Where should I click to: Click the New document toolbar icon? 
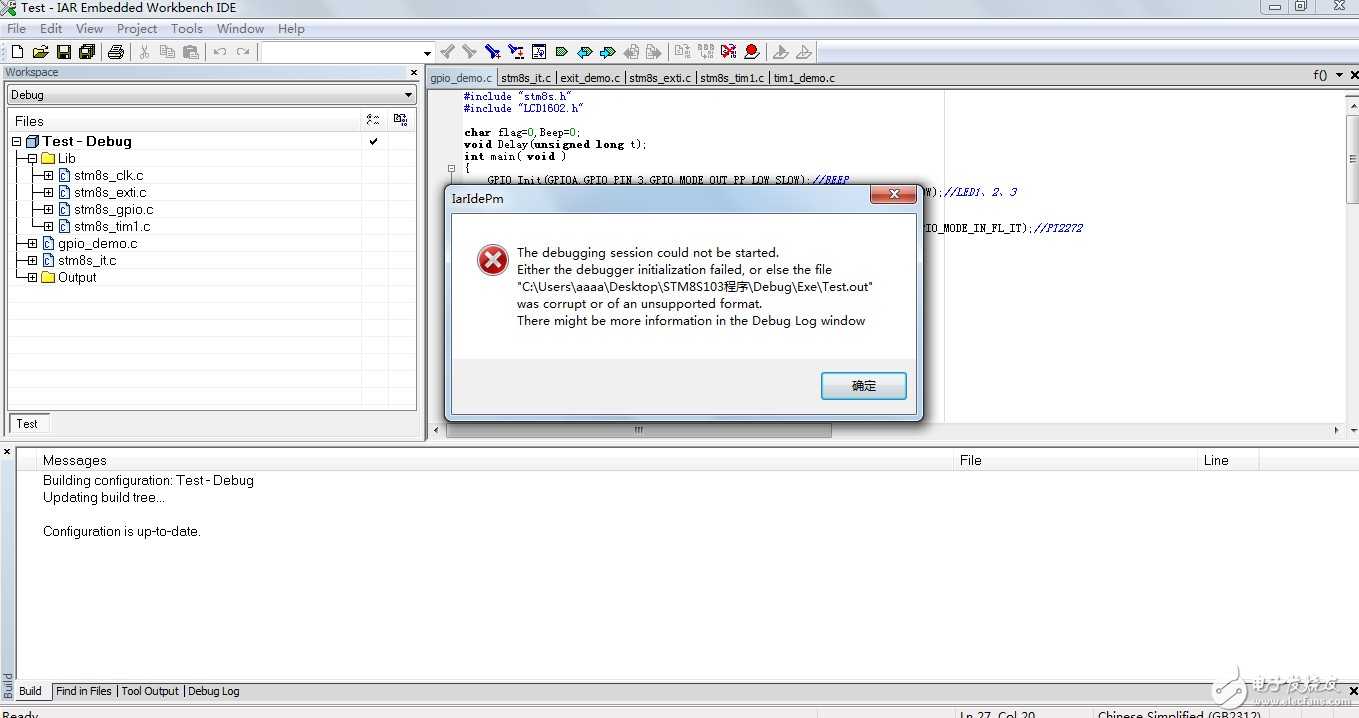coord(17,52)
